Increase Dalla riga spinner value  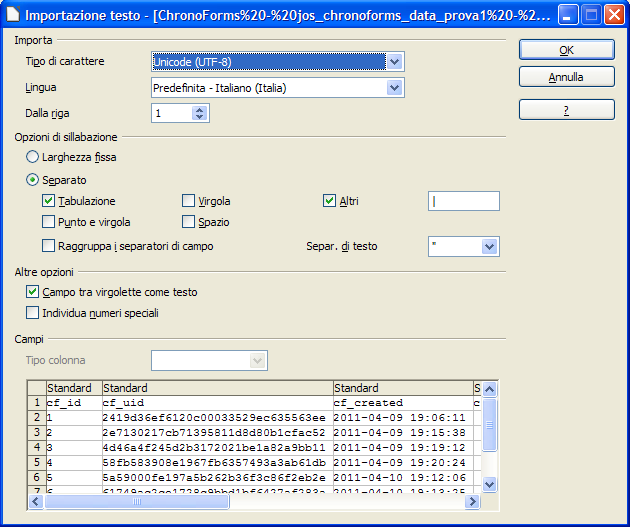200,109
